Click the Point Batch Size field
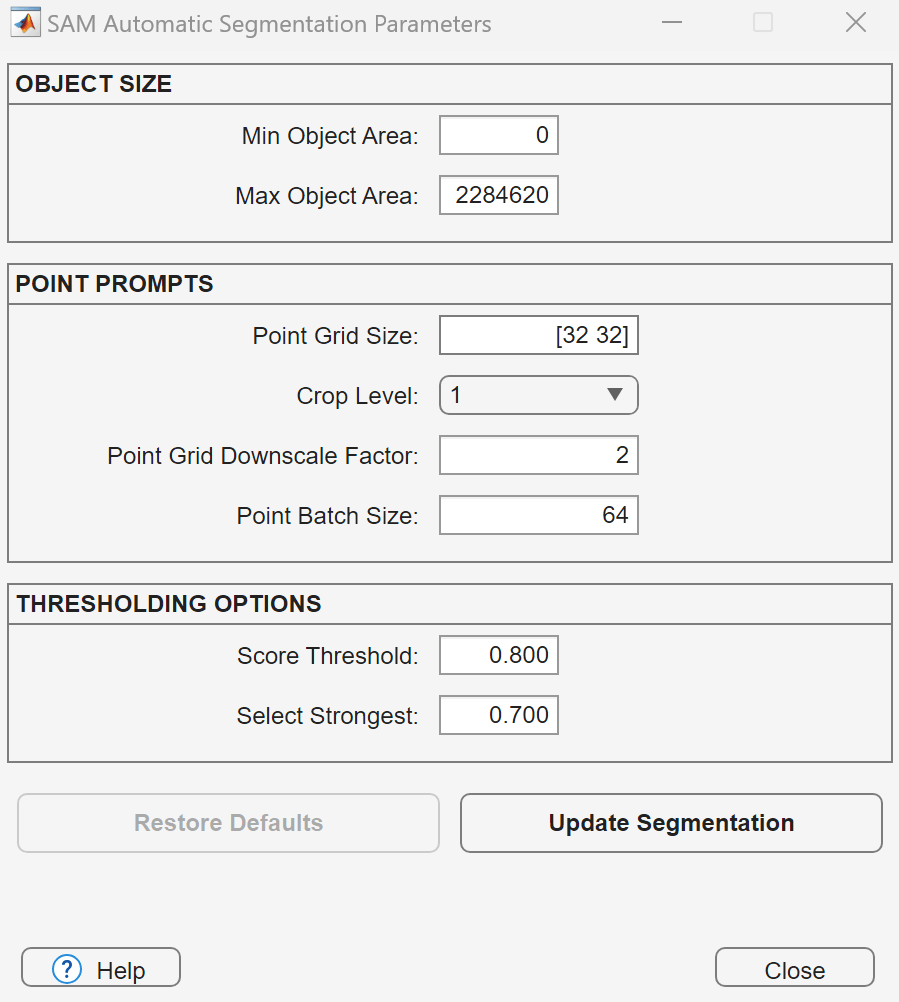Viewport: 899px width, 1002px height. (538, 516)
